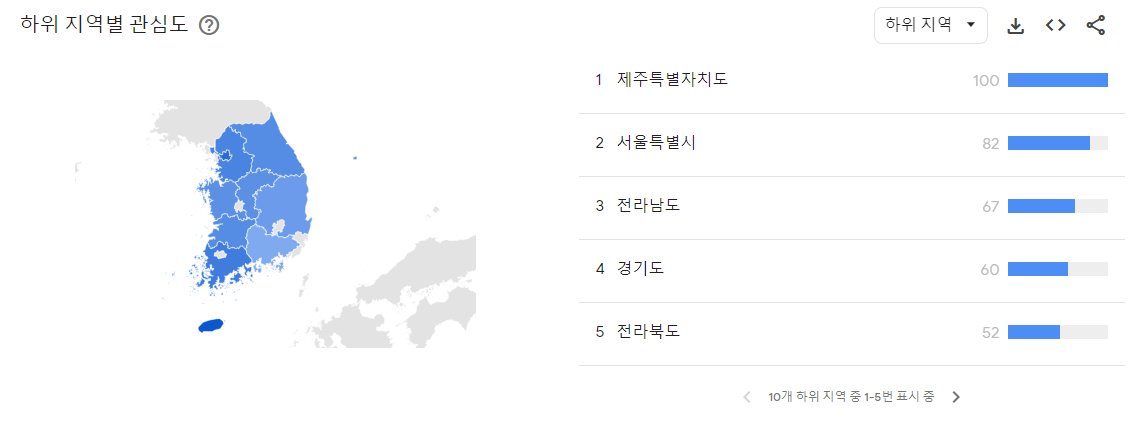The image size is (1130, 427).
Task: Click the 100 value bar for 제주특별자치도
Action: [1057, 80]
